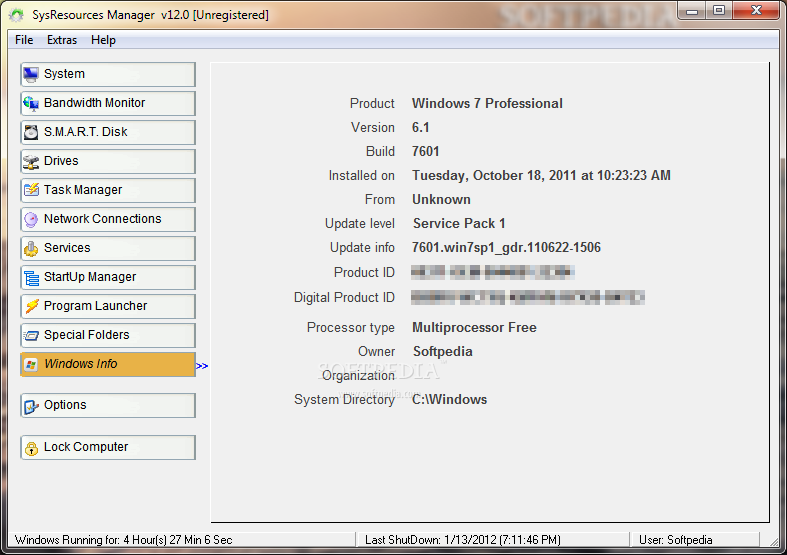Click the Options icon

click(x=31, y=405)
